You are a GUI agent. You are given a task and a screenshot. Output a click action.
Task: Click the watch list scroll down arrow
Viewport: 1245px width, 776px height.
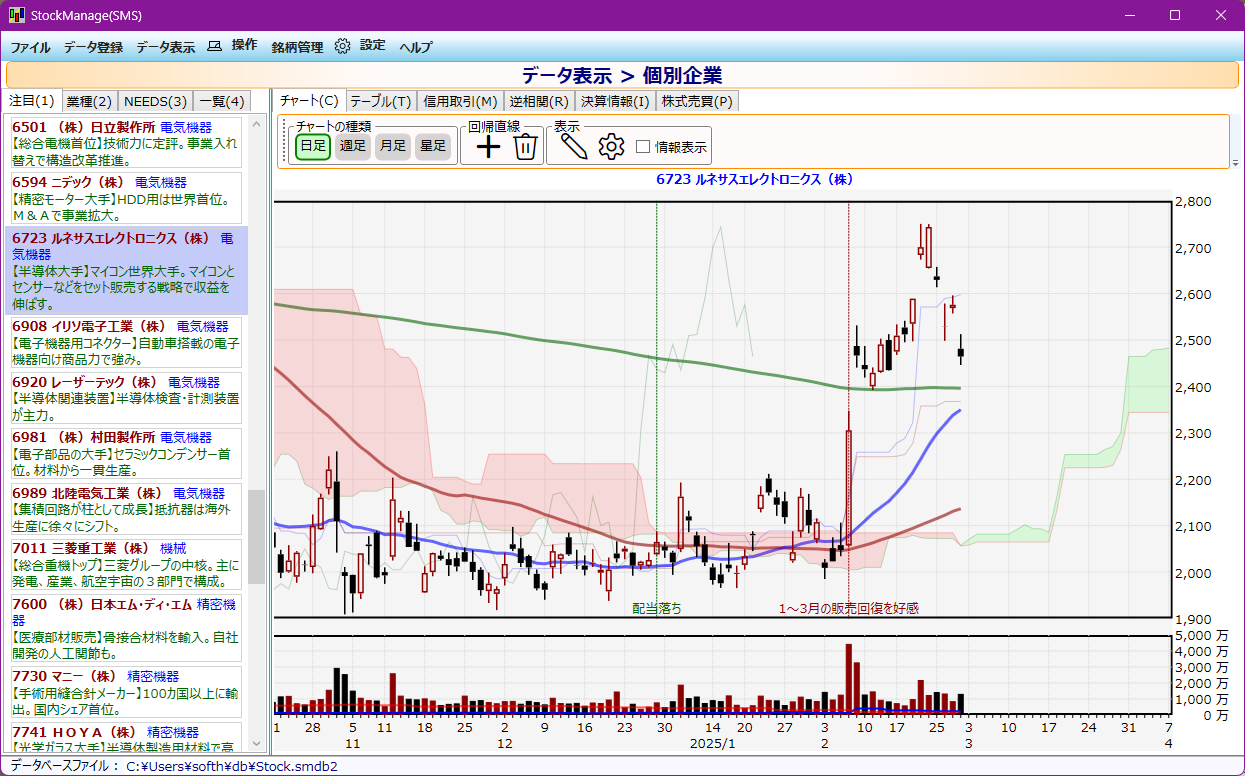pyautogui.click(x=256, y=745)
